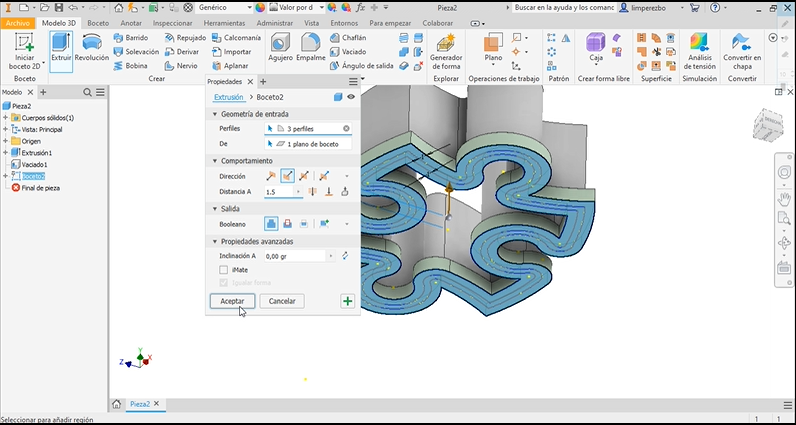
Task: Choose the Aplanar tool
Action: pyautogui.click(x=230, y=66)
